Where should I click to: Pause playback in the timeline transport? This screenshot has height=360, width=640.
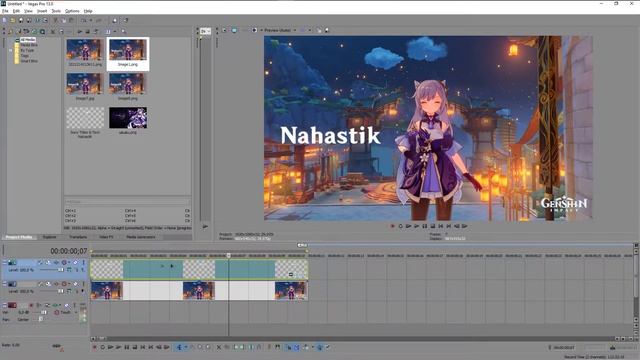pyautogui.click(x=127, y=347)
